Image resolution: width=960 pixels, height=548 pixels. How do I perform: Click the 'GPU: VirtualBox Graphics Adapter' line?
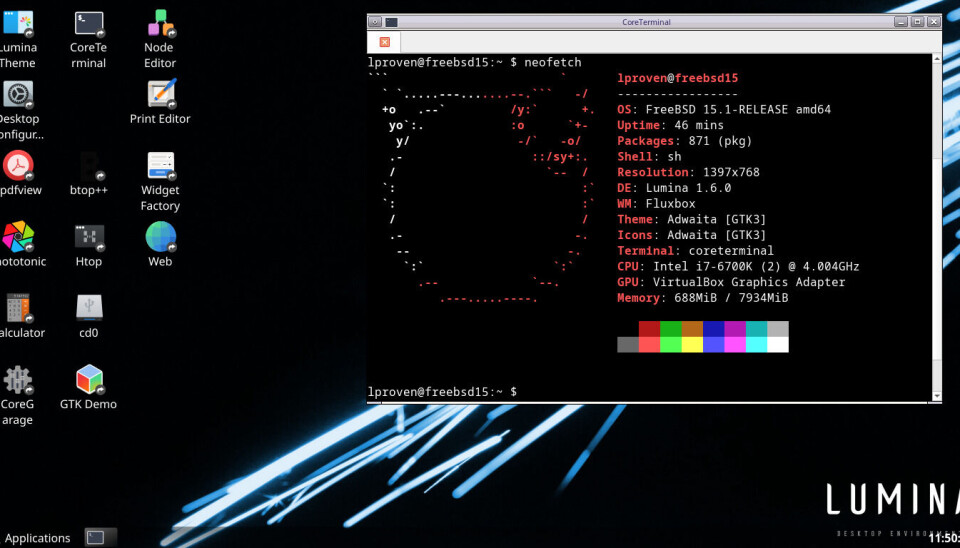click(x=731, y=282)
